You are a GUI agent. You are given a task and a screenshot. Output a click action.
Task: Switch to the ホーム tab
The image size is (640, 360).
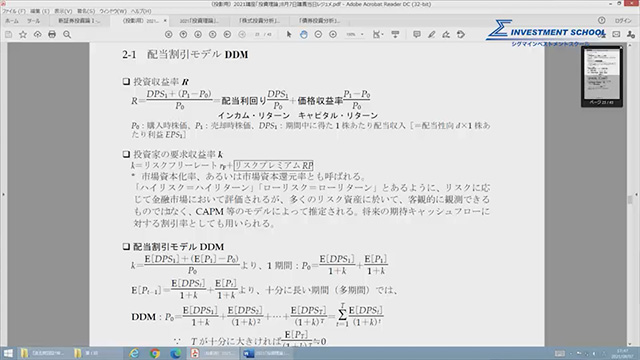(x=12, y=21)
